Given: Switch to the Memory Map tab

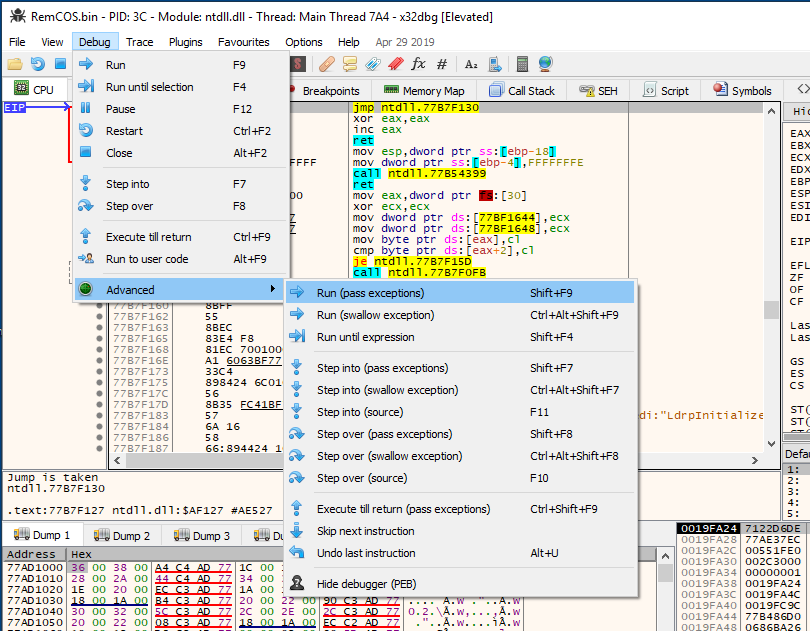Looking at the screenshot, I should [424, 91].
